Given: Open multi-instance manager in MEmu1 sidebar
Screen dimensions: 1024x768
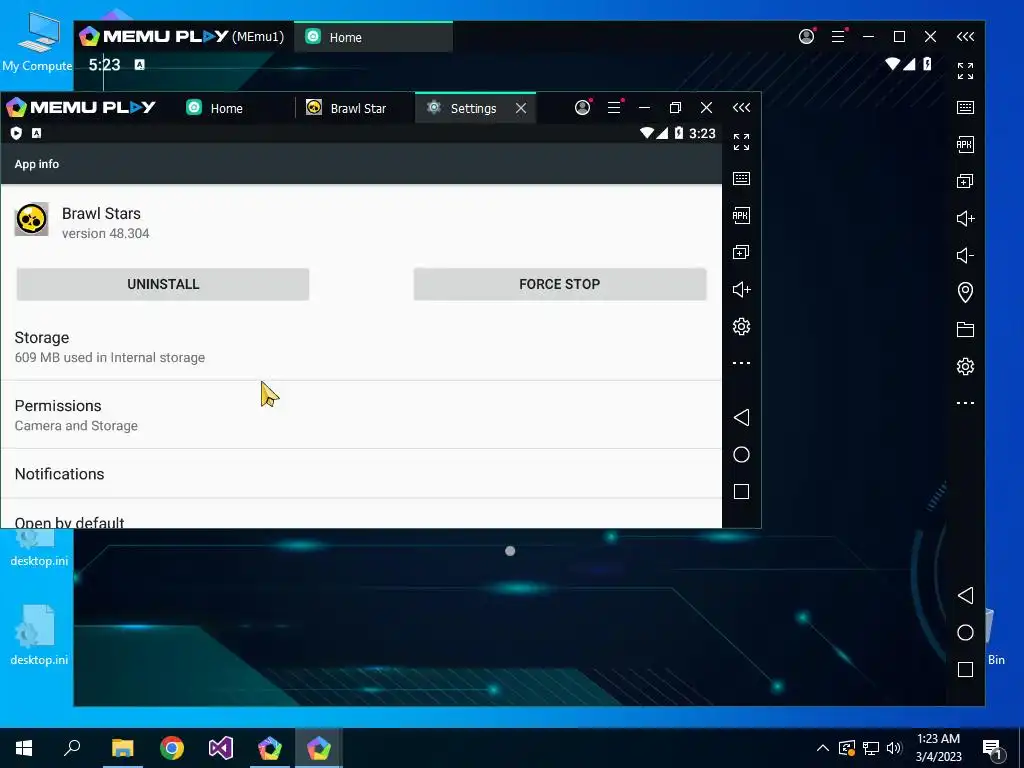Looking at the screenshot, I should coord(965,181).
